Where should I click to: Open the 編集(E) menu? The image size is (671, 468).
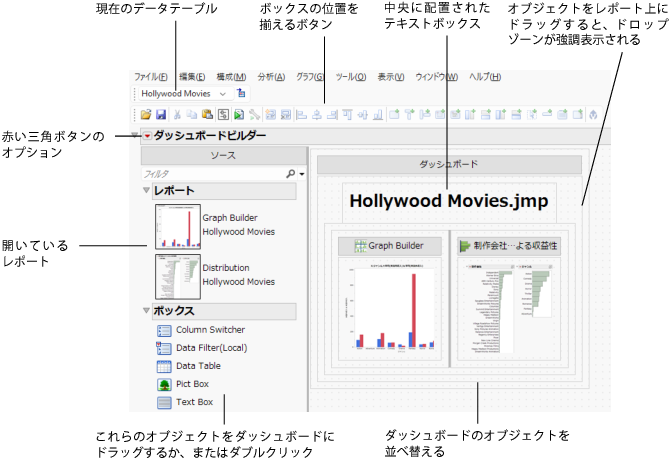(x=192, y=77)
